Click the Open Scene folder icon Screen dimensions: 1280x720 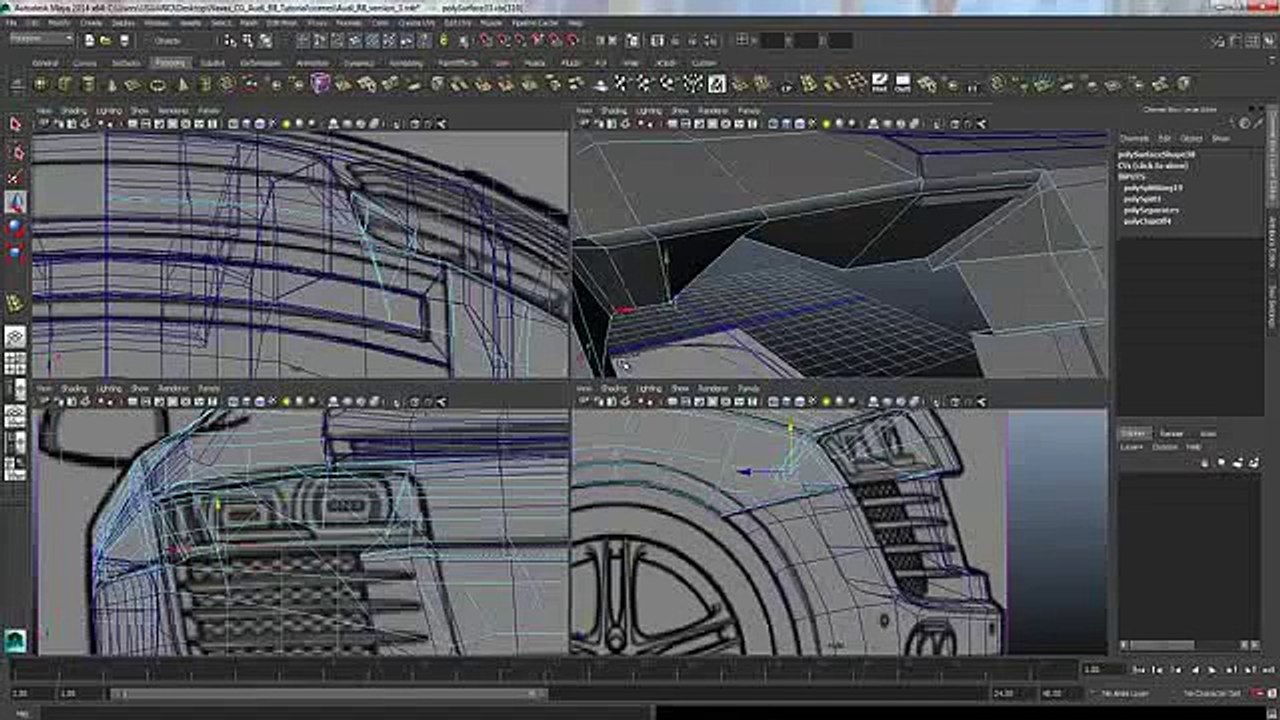pos(105,40)
